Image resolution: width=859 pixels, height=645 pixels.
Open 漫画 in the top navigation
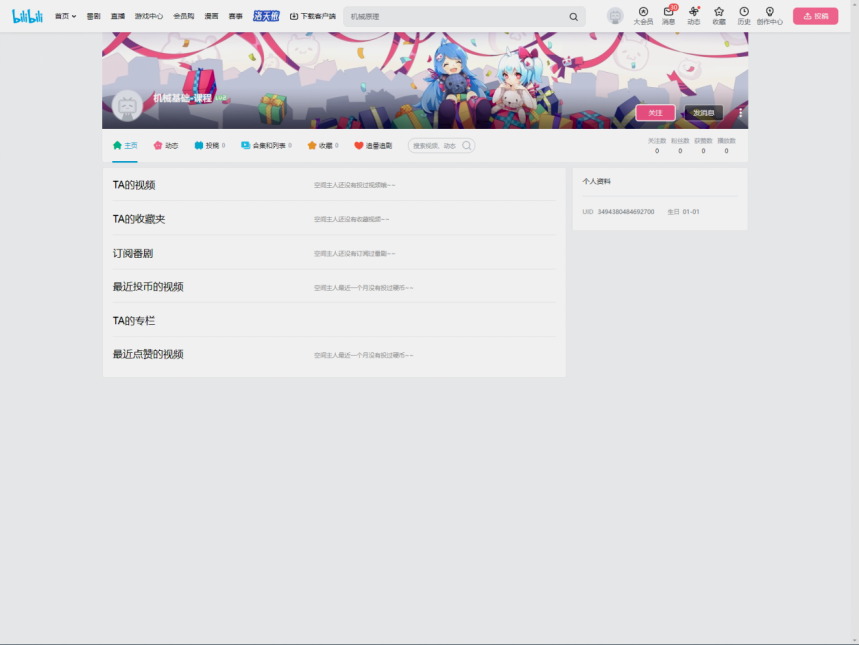pyautogui.click(x=211, y=16)
